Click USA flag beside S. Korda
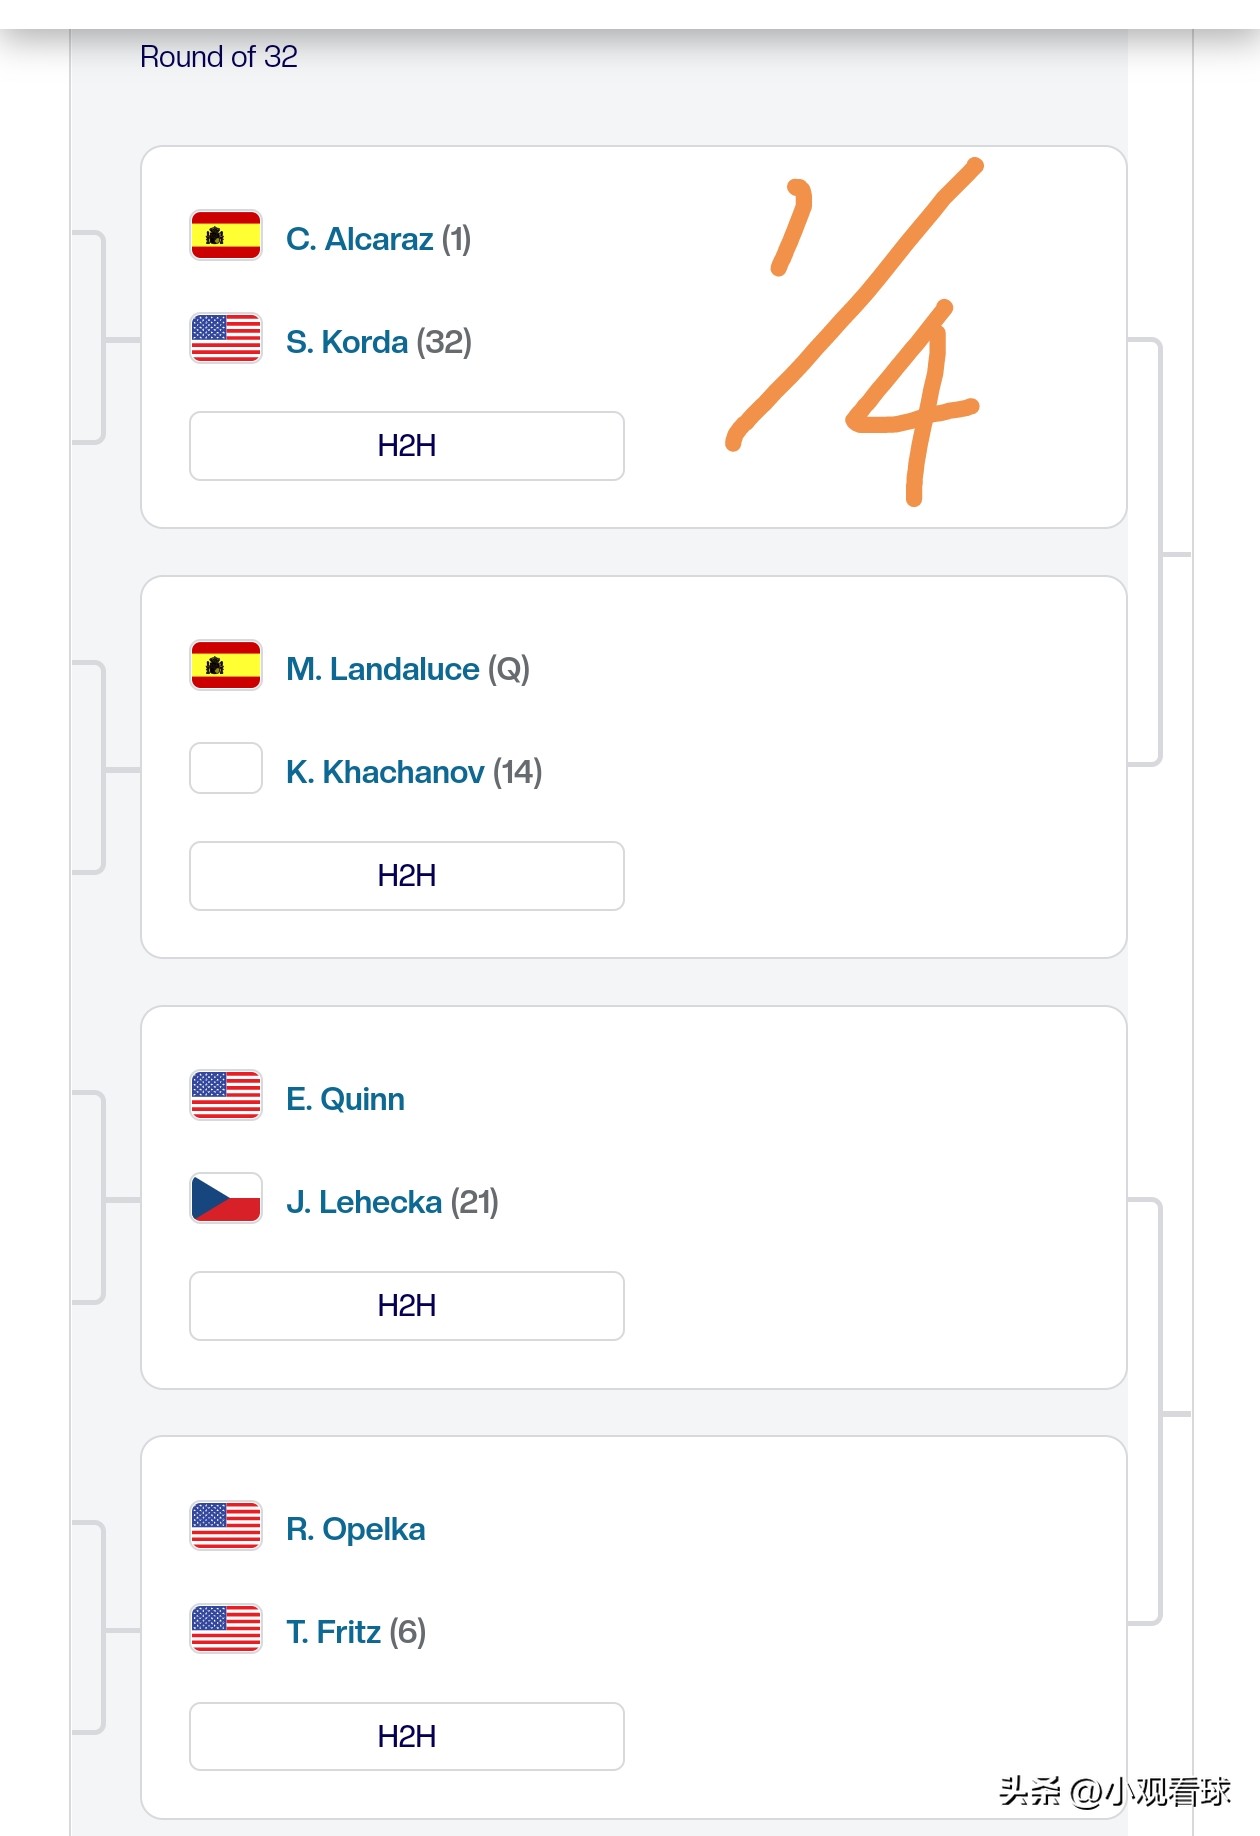Viewport: 1260px width, 1836px height. click(x=226, y=338)
